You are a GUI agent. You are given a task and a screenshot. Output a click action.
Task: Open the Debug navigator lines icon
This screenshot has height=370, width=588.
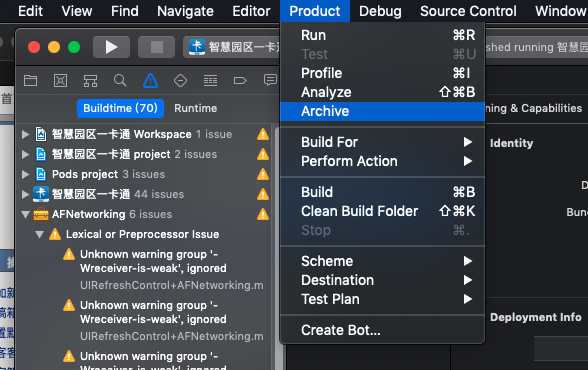point(210,80)
